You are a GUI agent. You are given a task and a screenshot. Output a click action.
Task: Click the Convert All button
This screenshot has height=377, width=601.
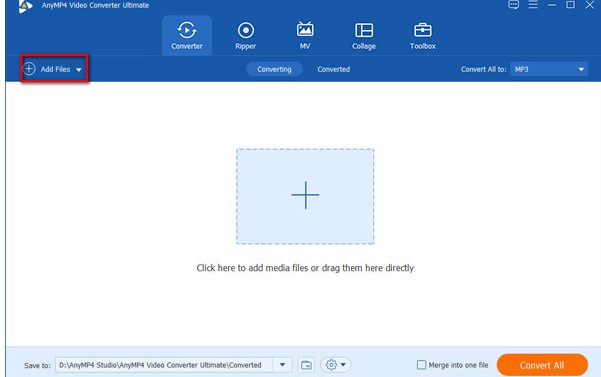pyautogui.click(x=542, y=365)
